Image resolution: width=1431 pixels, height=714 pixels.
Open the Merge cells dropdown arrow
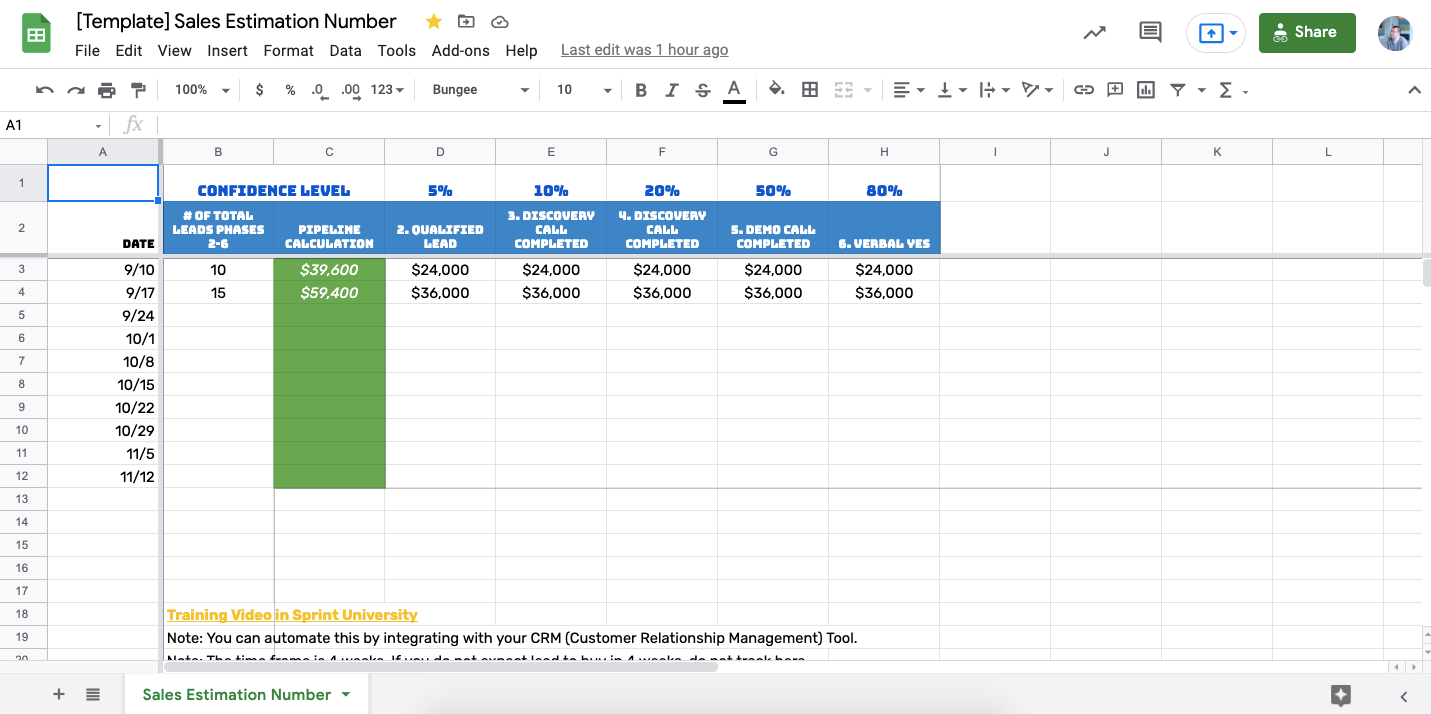pyautogui.click(x=868, y=90)
